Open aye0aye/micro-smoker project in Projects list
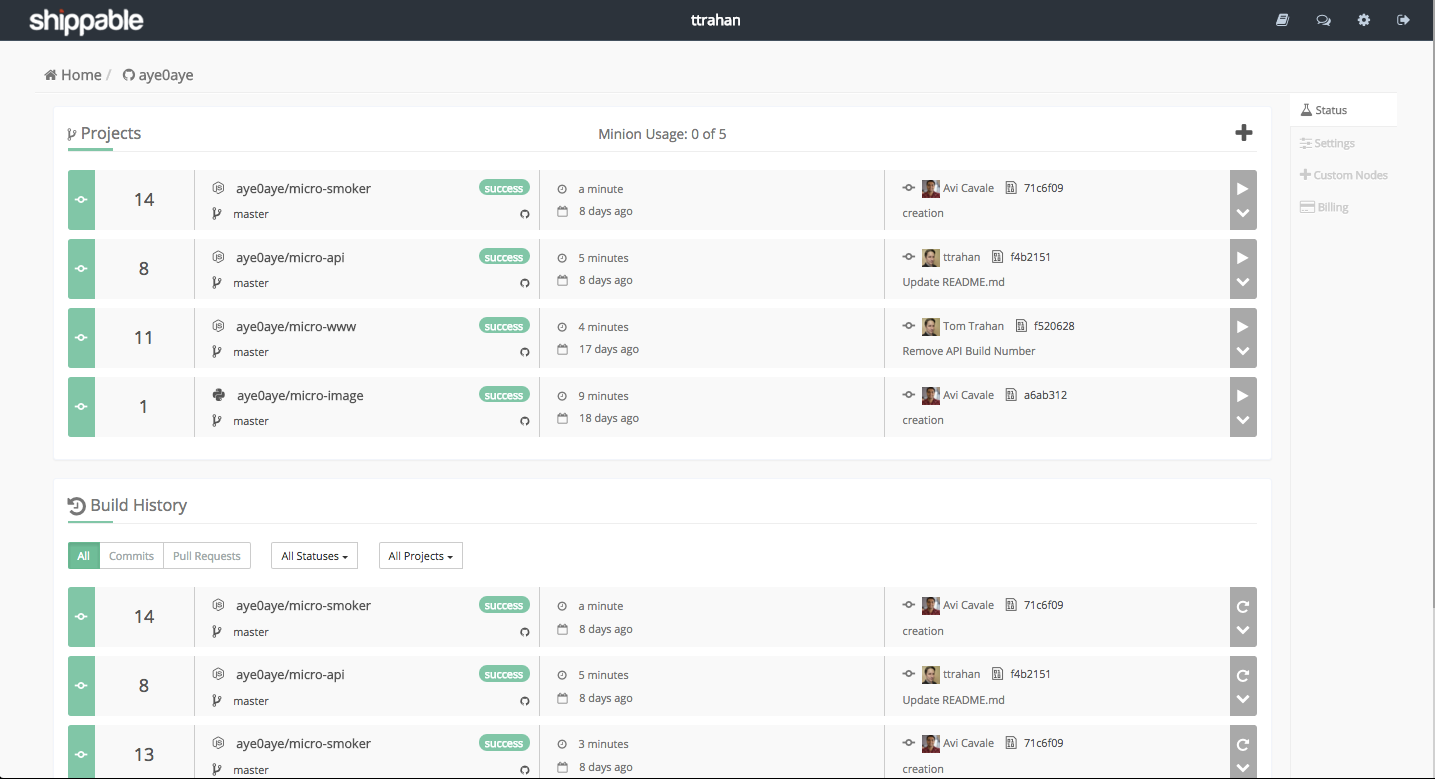Image resolution: width=1435 pixels, height=779 pixels. 303,188
